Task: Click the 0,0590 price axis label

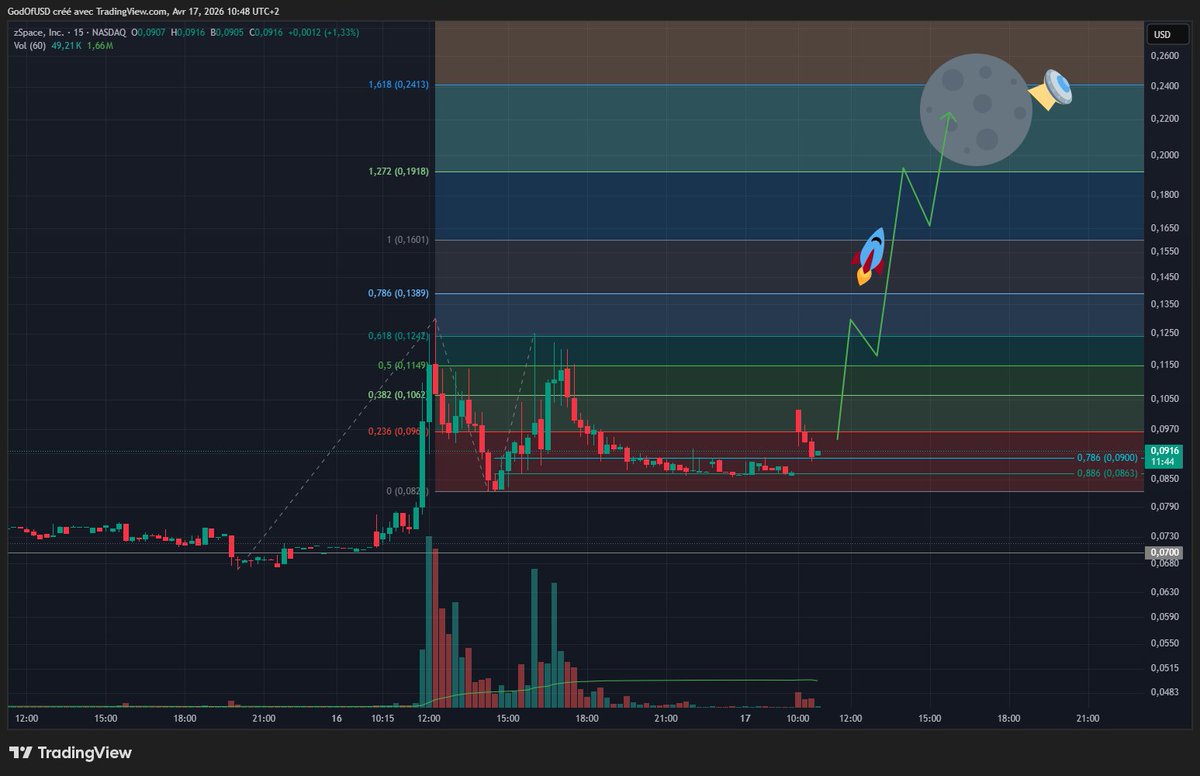Action: click(x=1164, y=617)
